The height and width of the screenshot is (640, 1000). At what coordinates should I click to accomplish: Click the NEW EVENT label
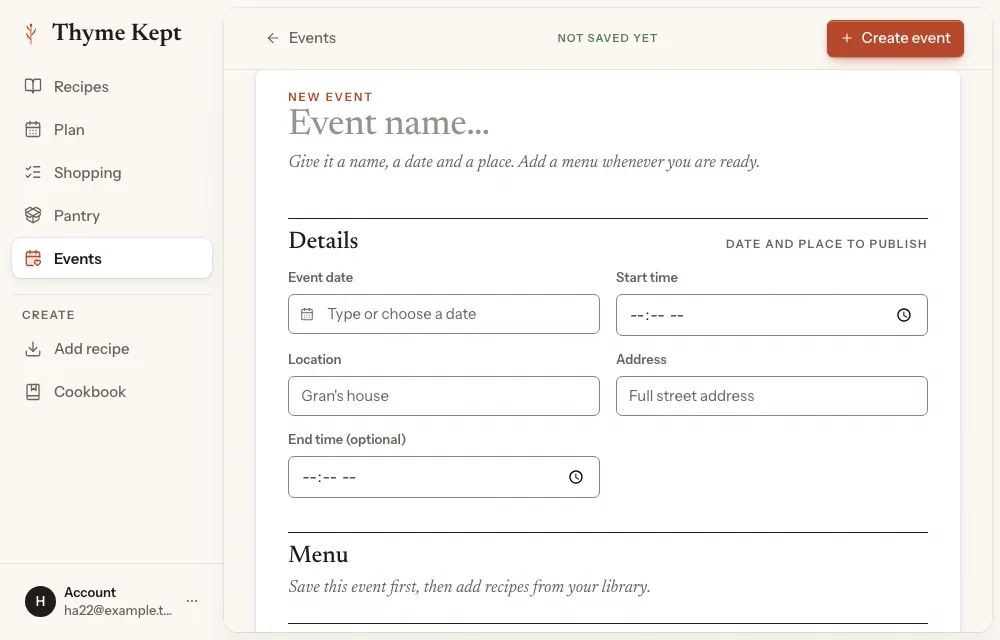330,97
